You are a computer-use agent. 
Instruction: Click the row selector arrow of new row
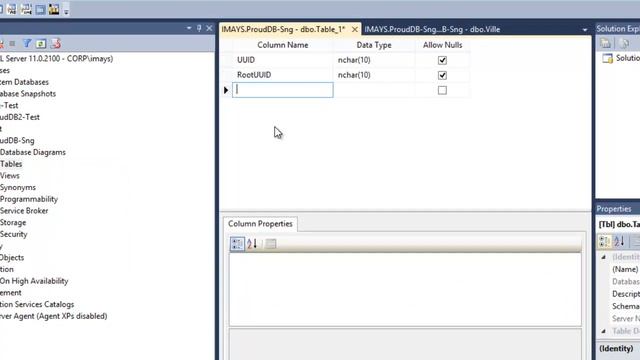pos(226,90)
